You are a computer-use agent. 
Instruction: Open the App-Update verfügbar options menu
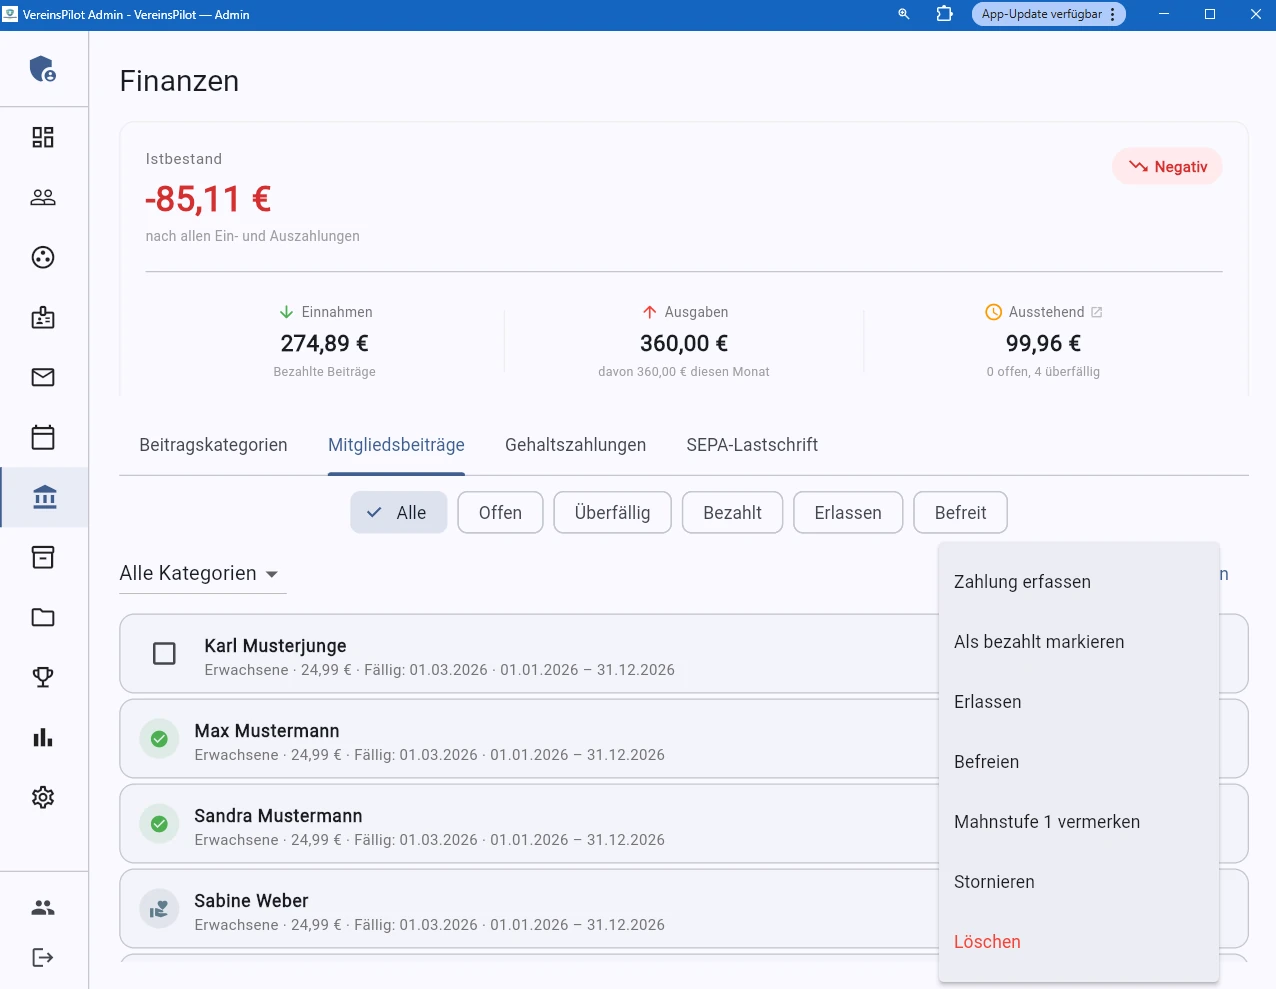pyautogui.click(x=1113, y=14)
